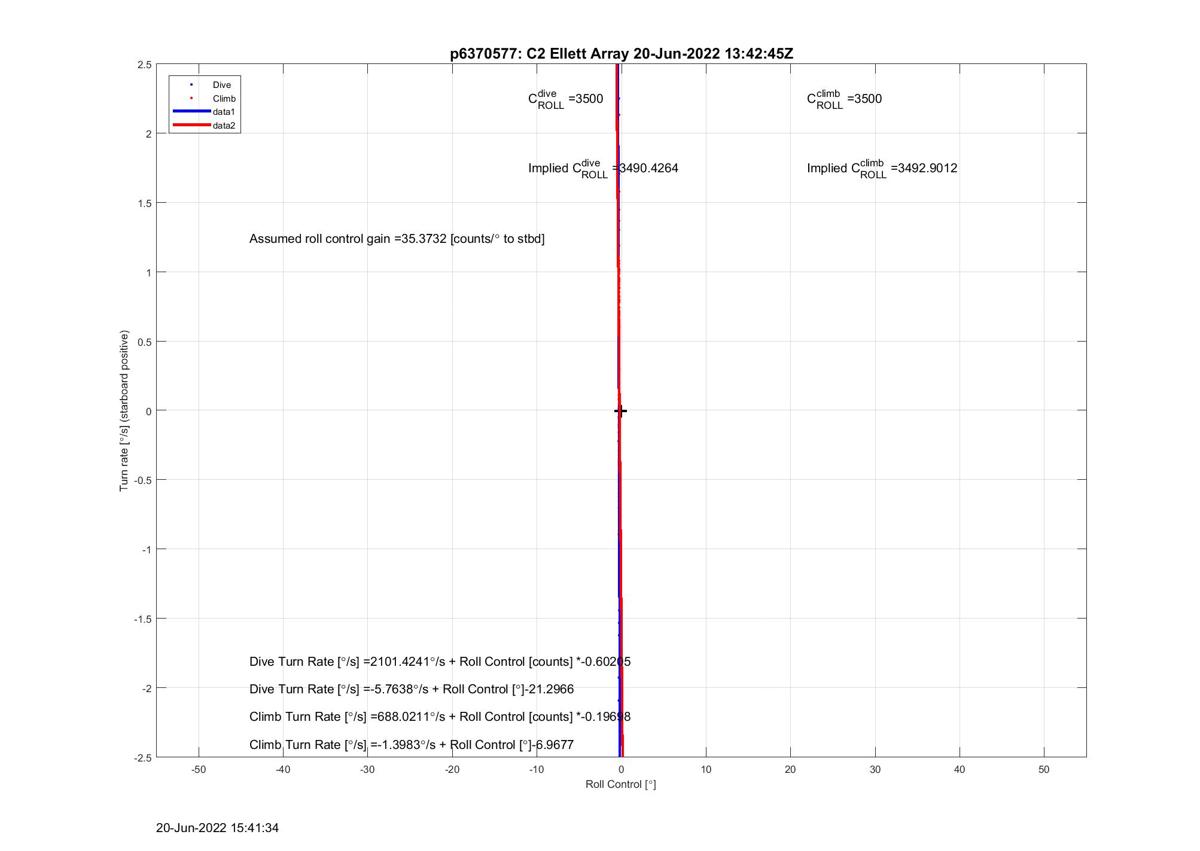The height and width of the screenshot is (851, 1200).
Task: Click the x-axis tick label '20'
Action: (790, 770)
